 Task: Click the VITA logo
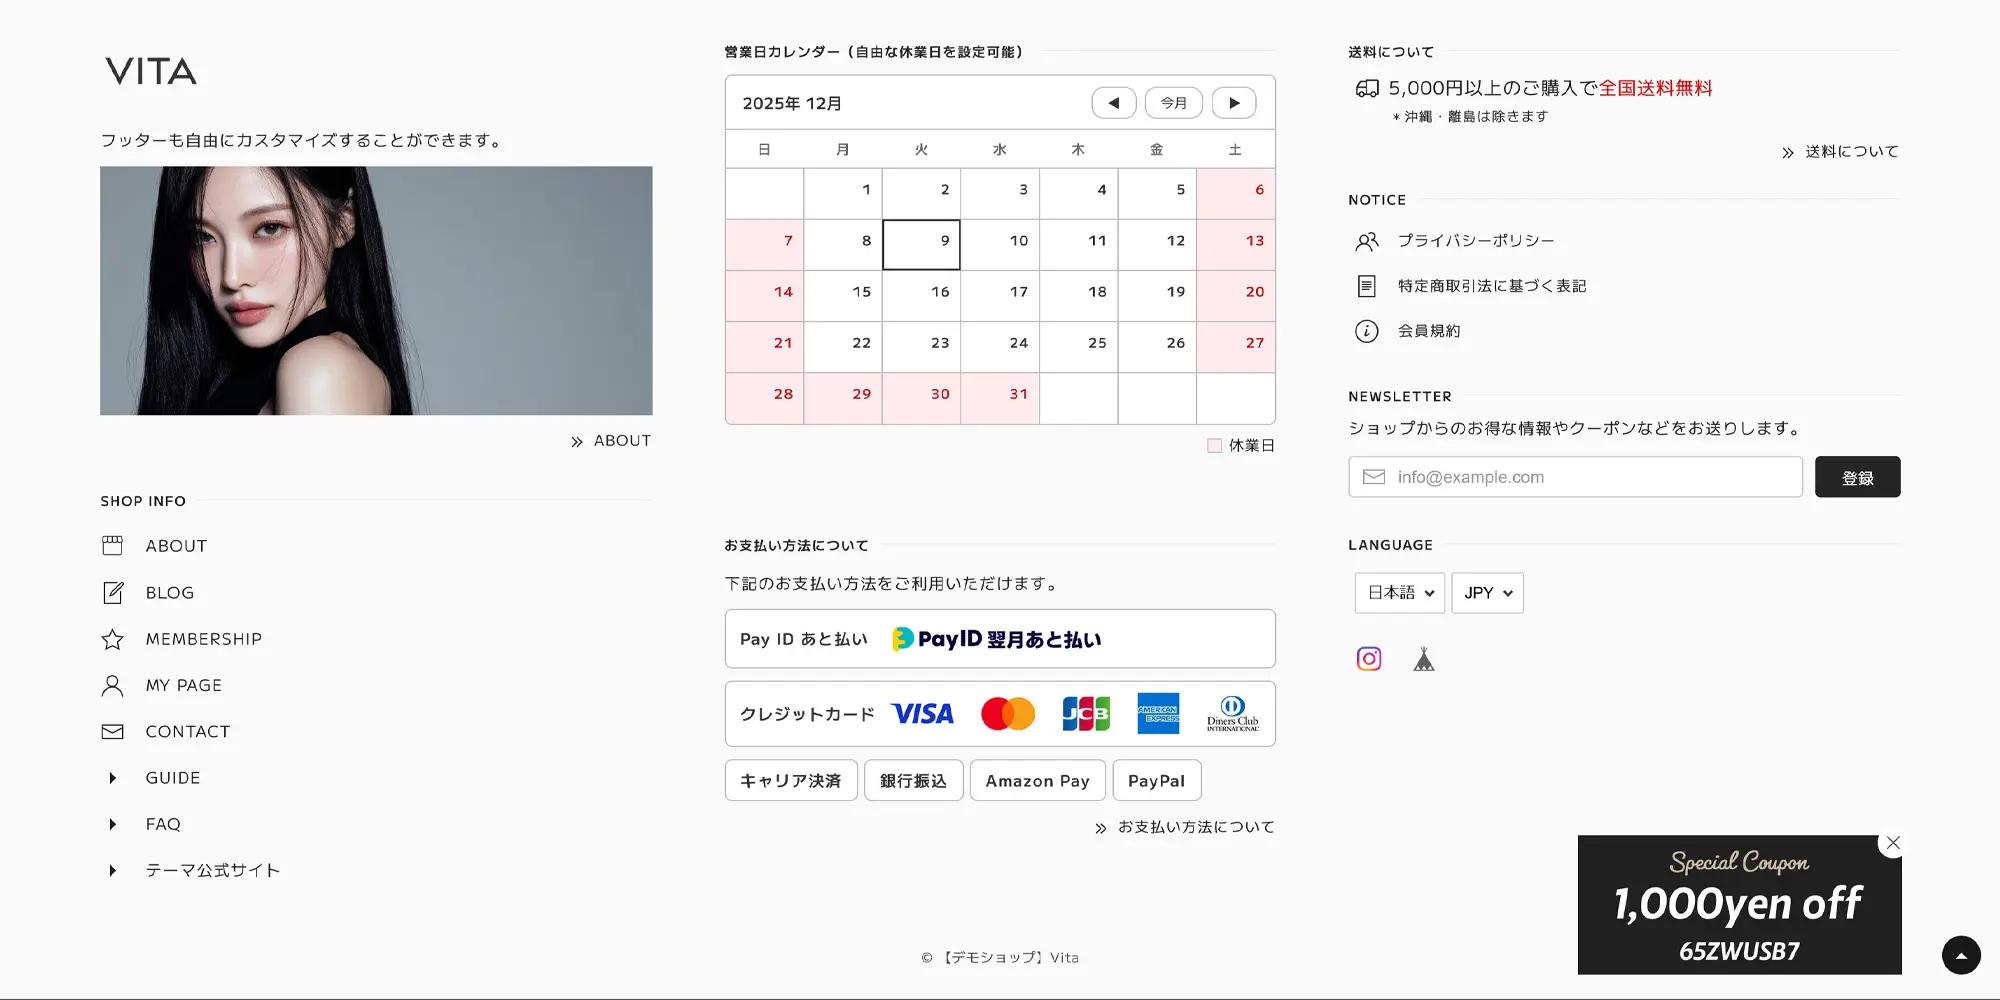click(151, 72)
